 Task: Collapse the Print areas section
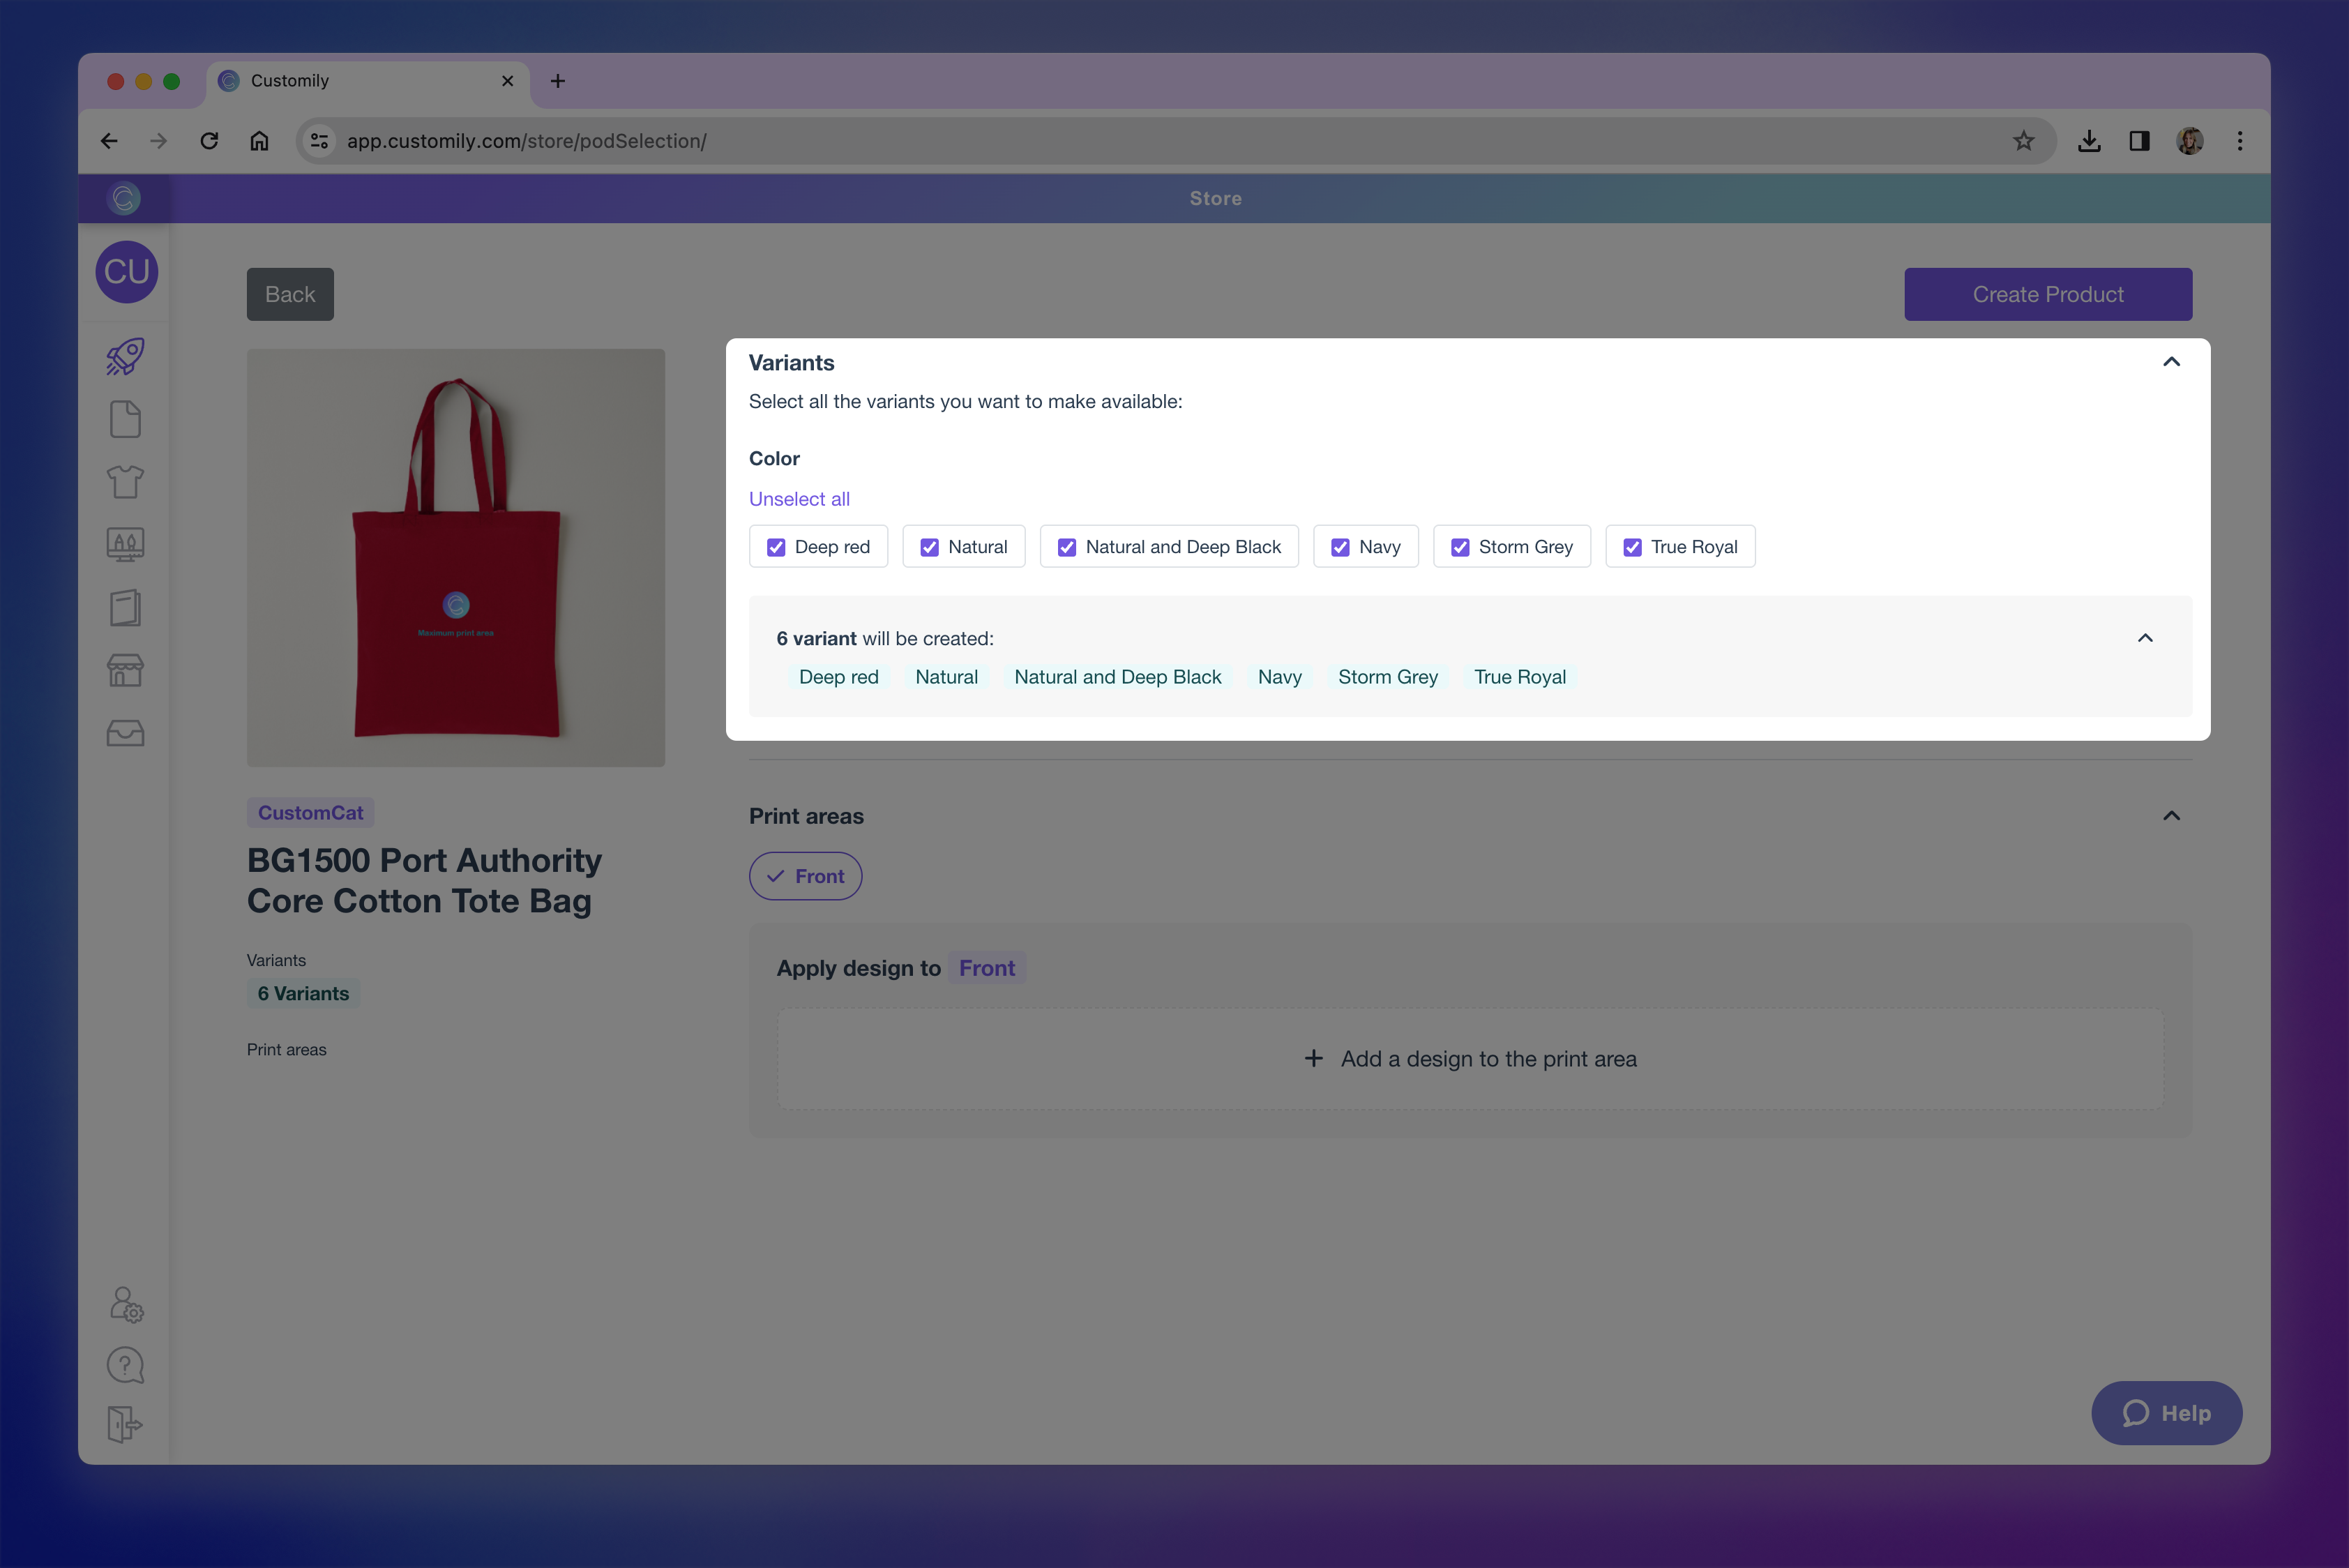pos(2171,816)
